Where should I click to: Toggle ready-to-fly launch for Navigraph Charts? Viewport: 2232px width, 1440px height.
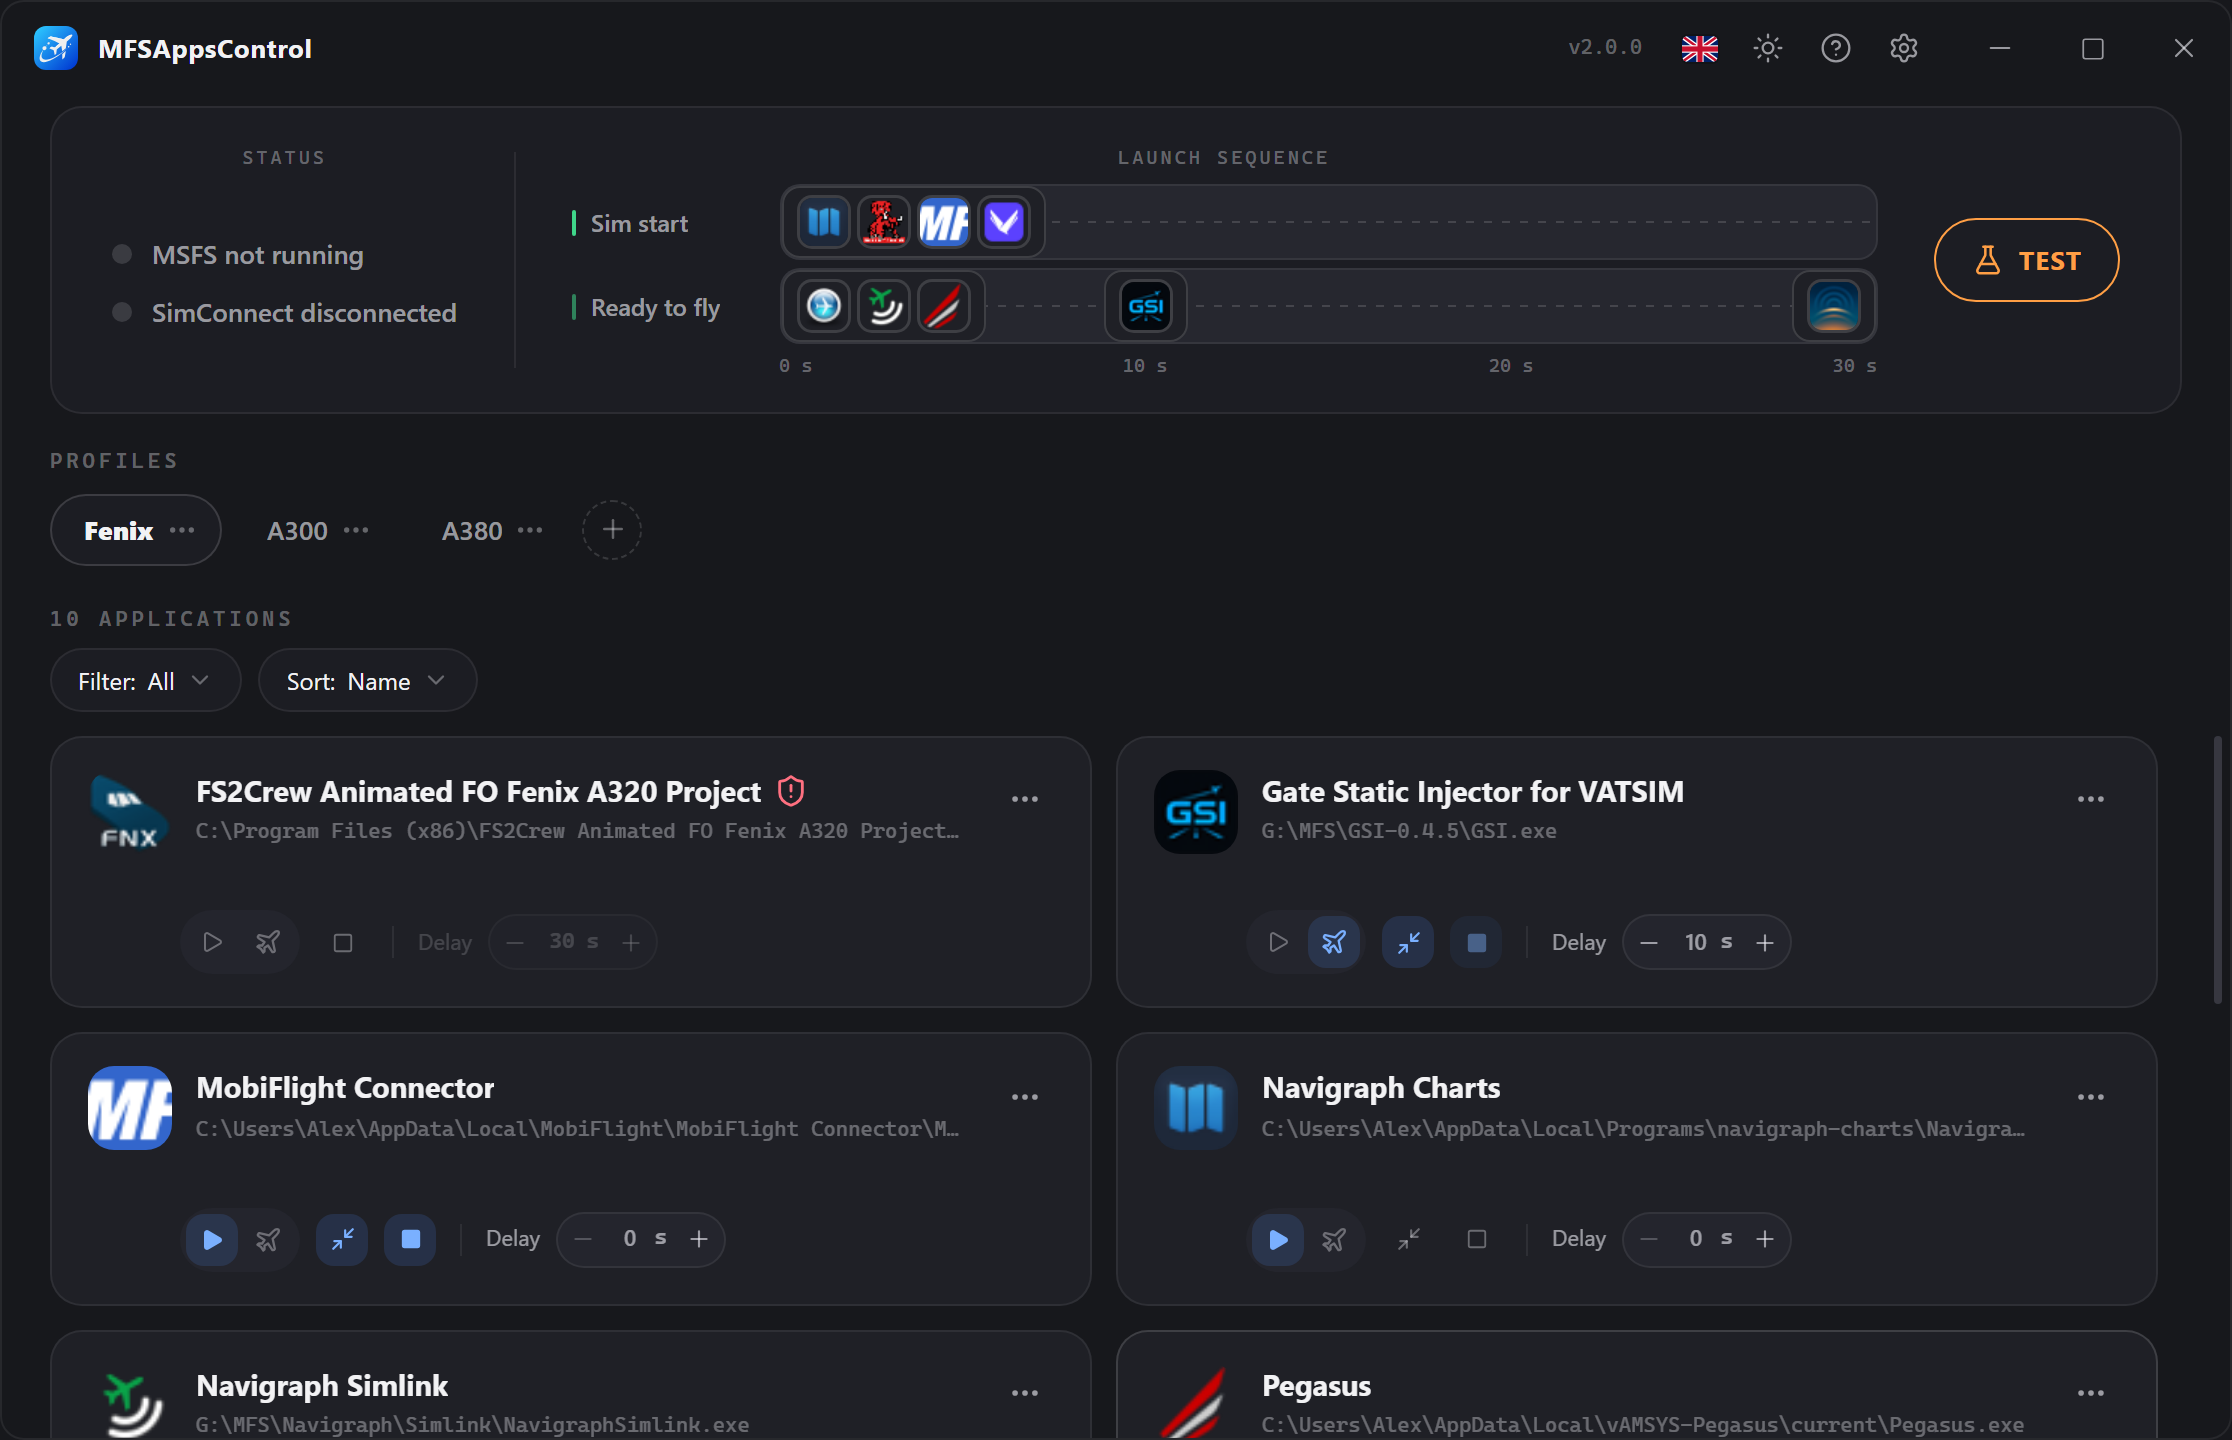[1334, 1240]
